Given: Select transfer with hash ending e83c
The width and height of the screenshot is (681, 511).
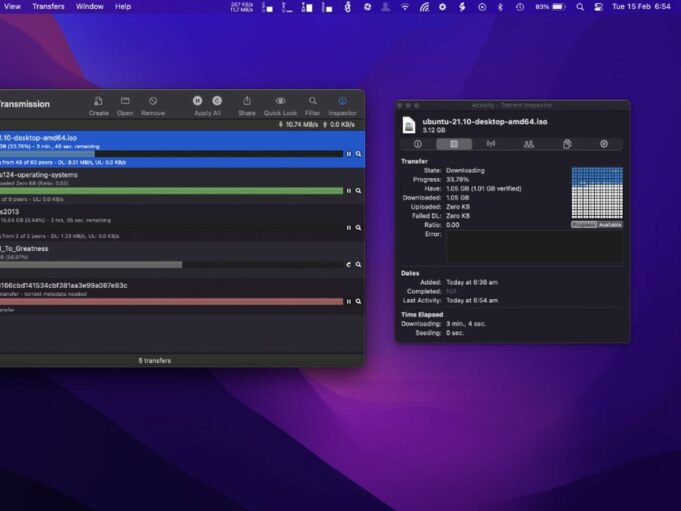Looking at the screenshot, I should pyautogui.click(x=182, y=297).
